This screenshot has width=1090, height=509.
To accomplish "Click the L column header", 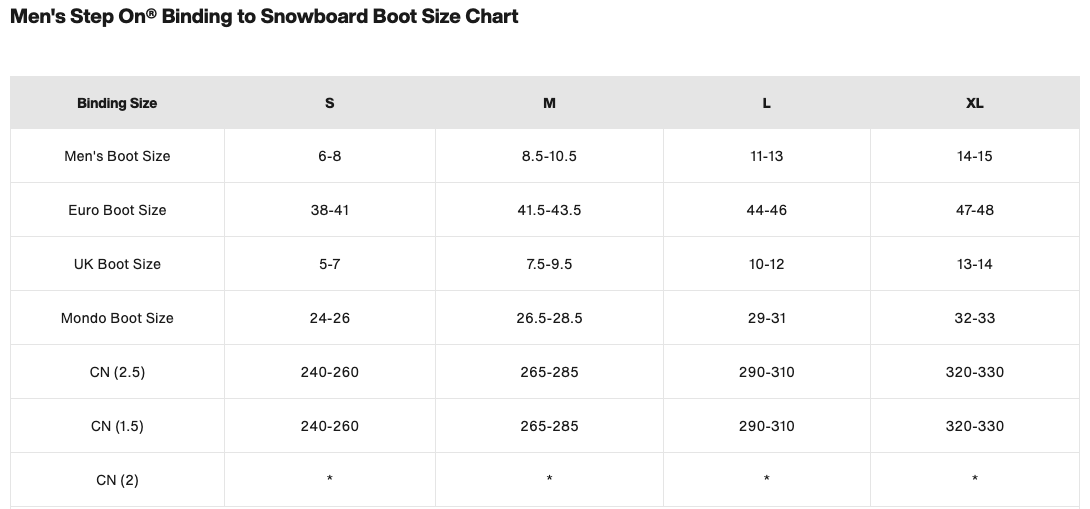I will tap(767, 103).
